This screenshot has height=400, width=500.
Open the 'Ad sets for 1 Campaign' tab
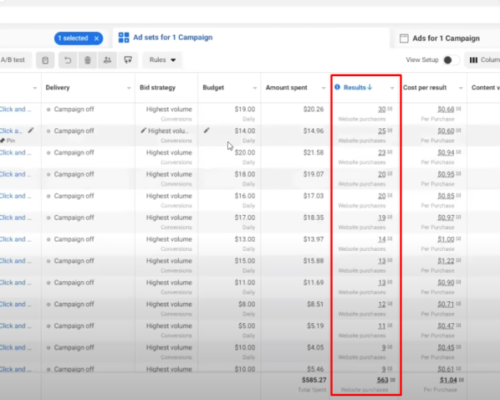(x=166, y=37)
